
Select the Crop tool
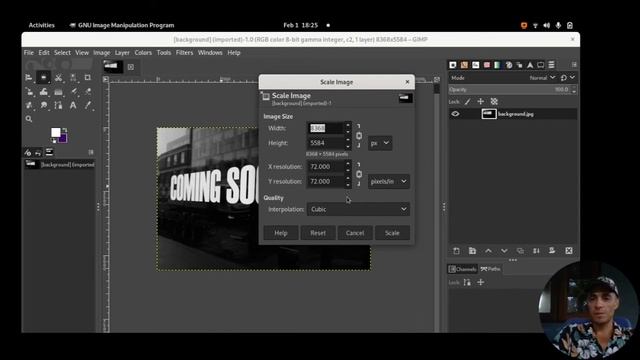pyautogui.click(x=88, y=77)
